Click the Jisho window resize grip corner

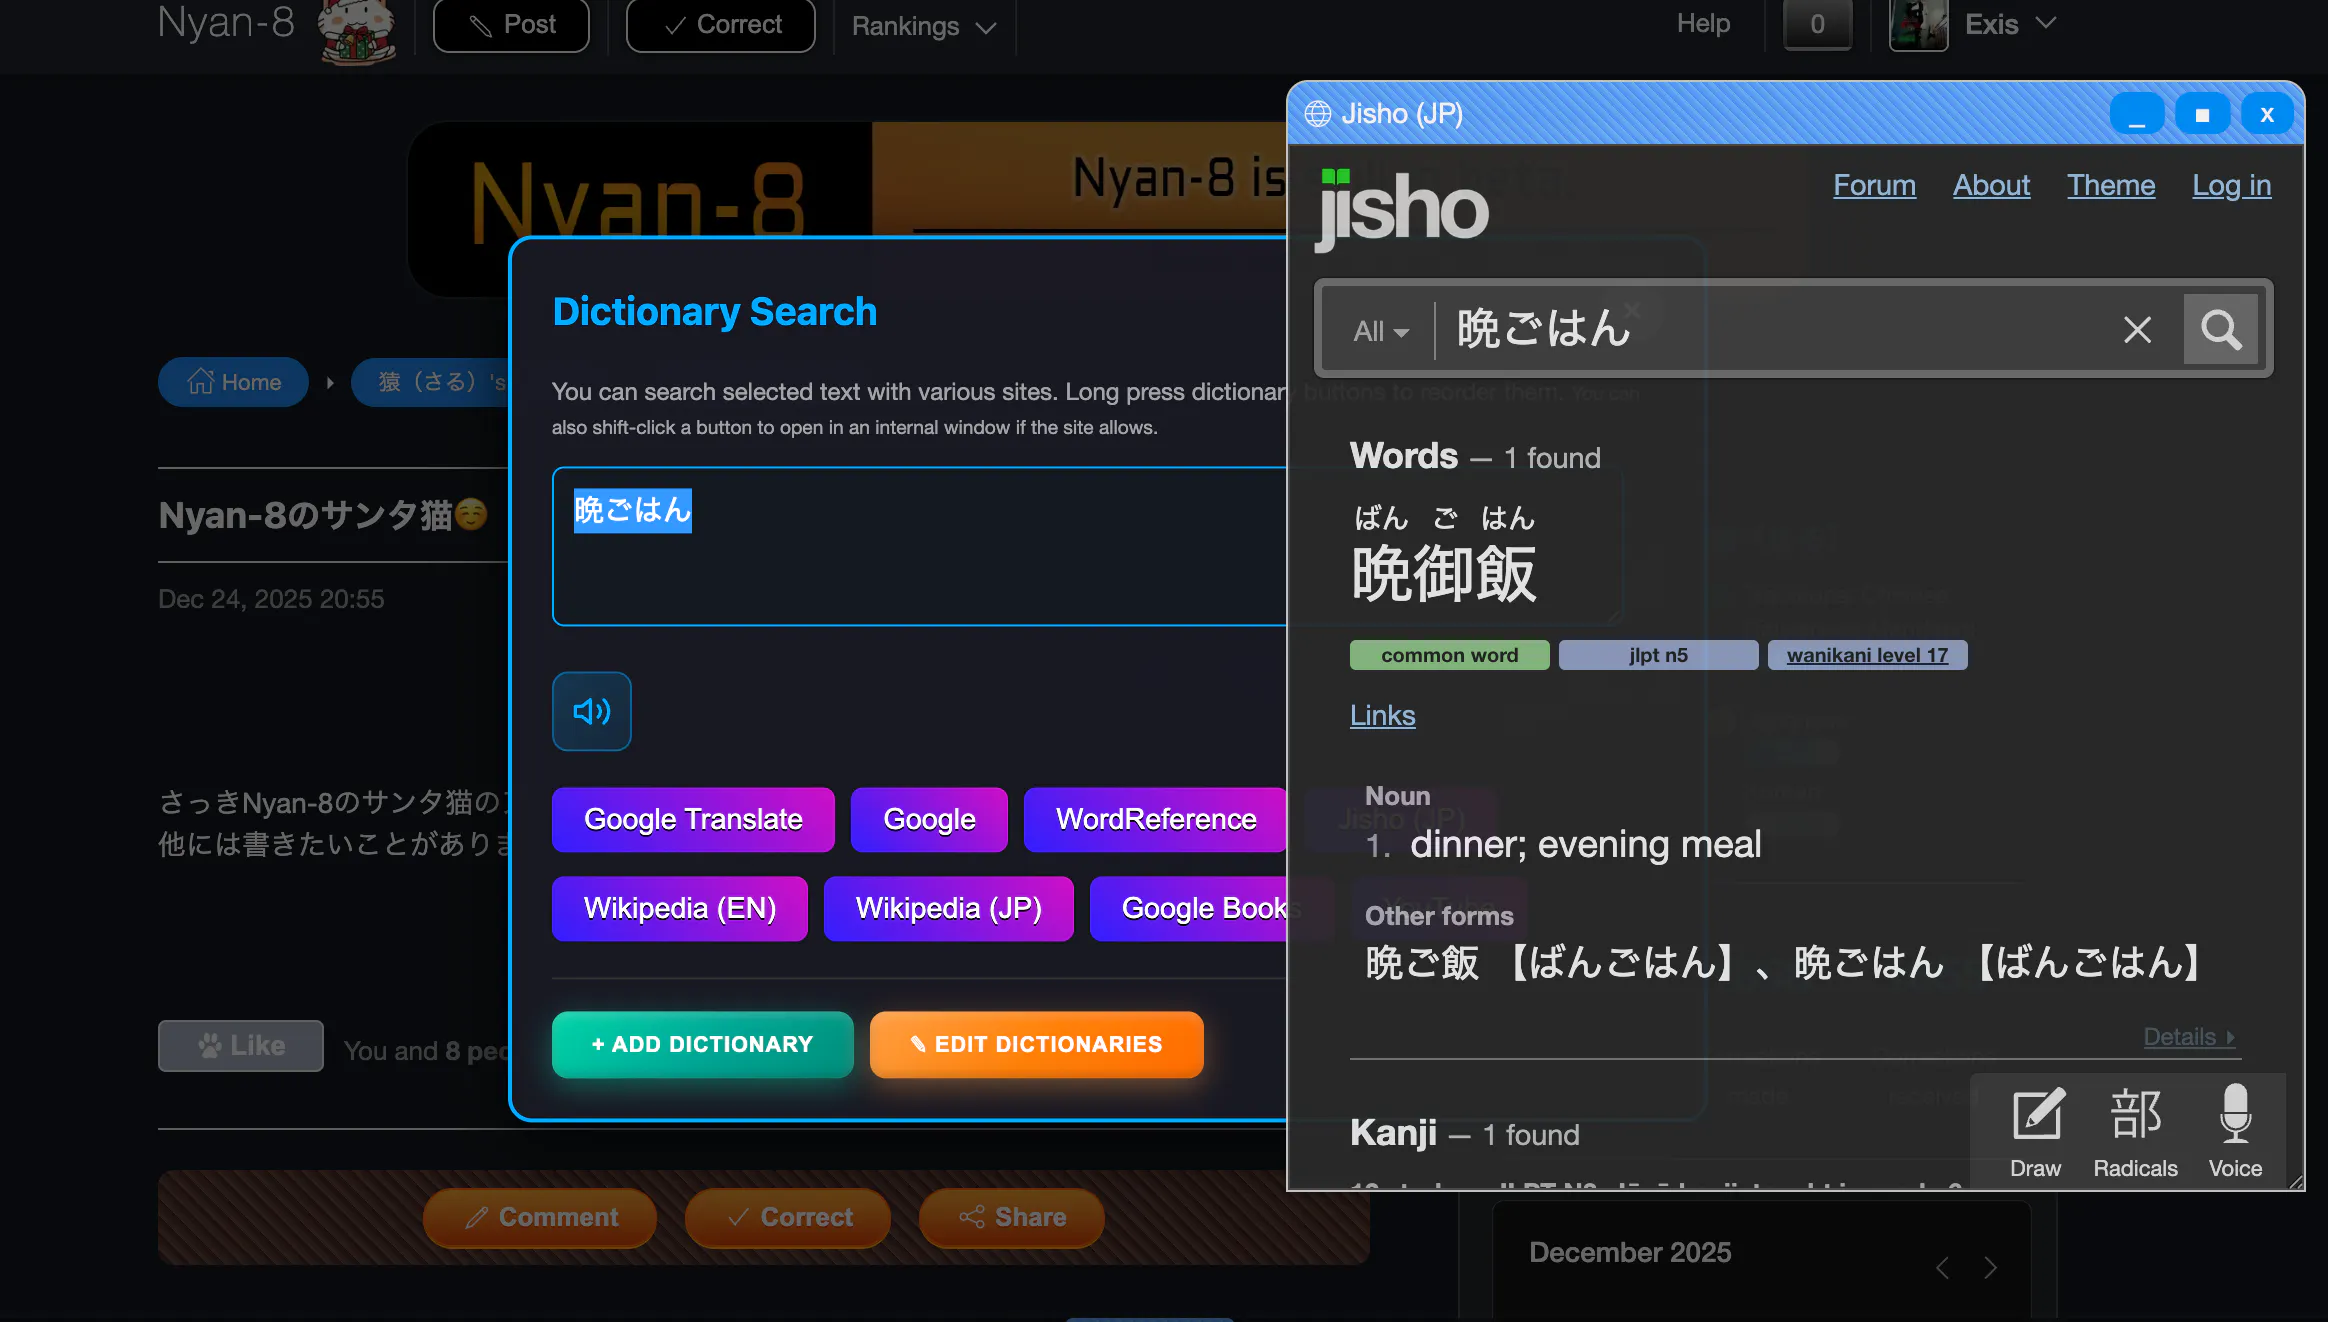(2295, 1182)
